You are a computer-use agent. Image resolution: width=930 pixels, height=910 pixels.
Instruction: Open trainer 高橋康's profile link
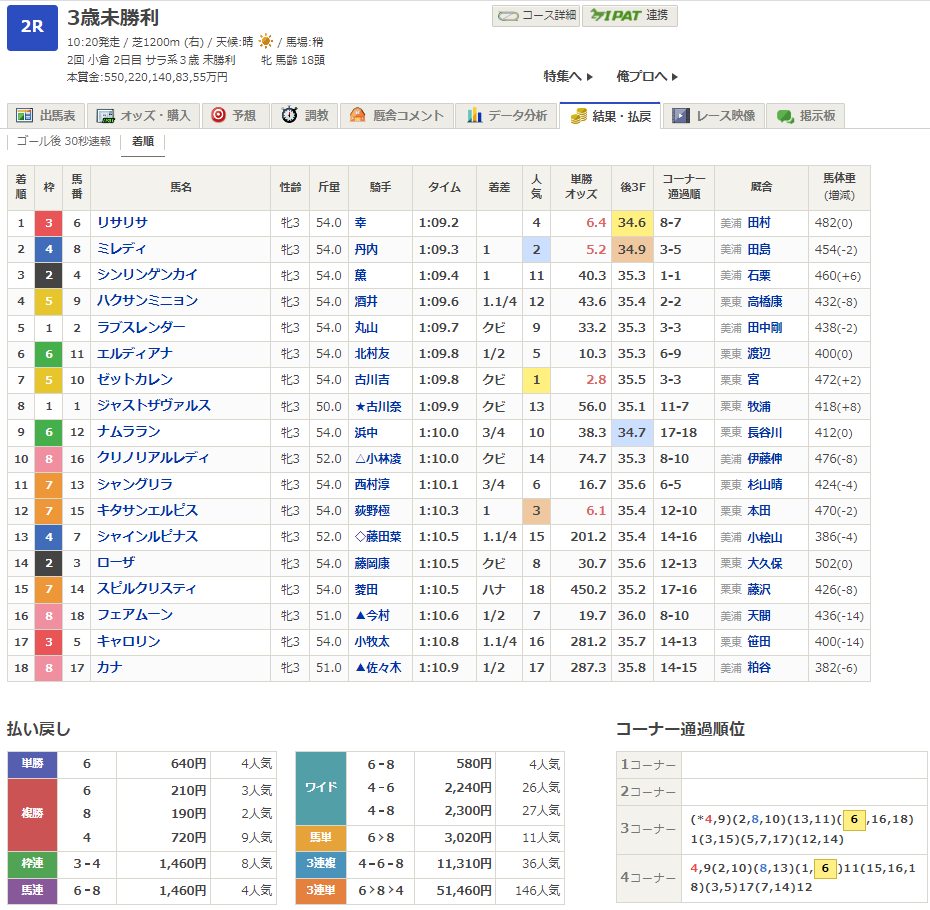click(765, 301)
